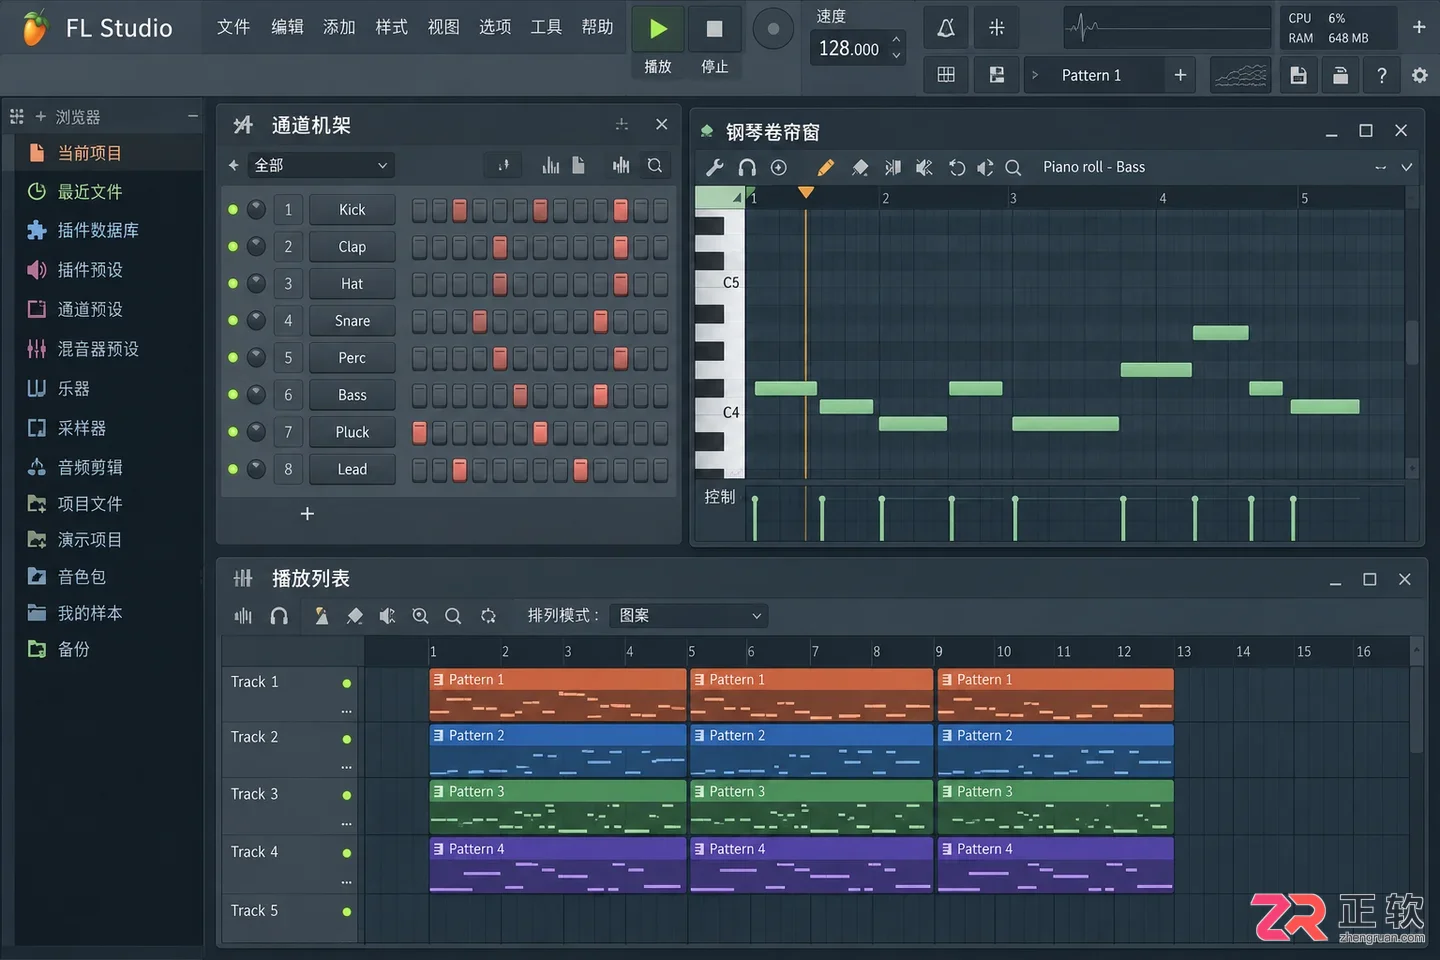Open Mixer presets in browser sidebar
1440x960 pixels.
click(x=98, y=349)
